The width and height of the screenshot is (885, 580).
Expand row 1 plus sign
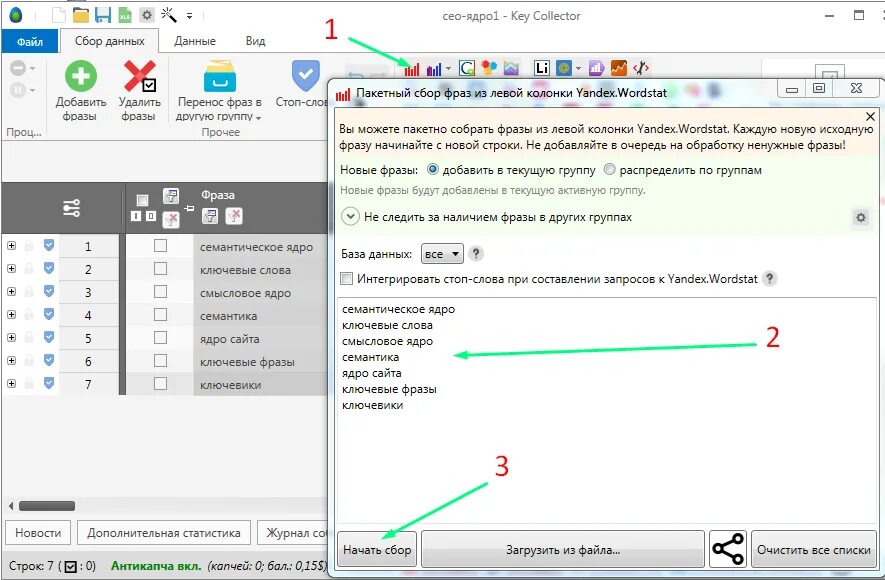[x=11, y=245]
